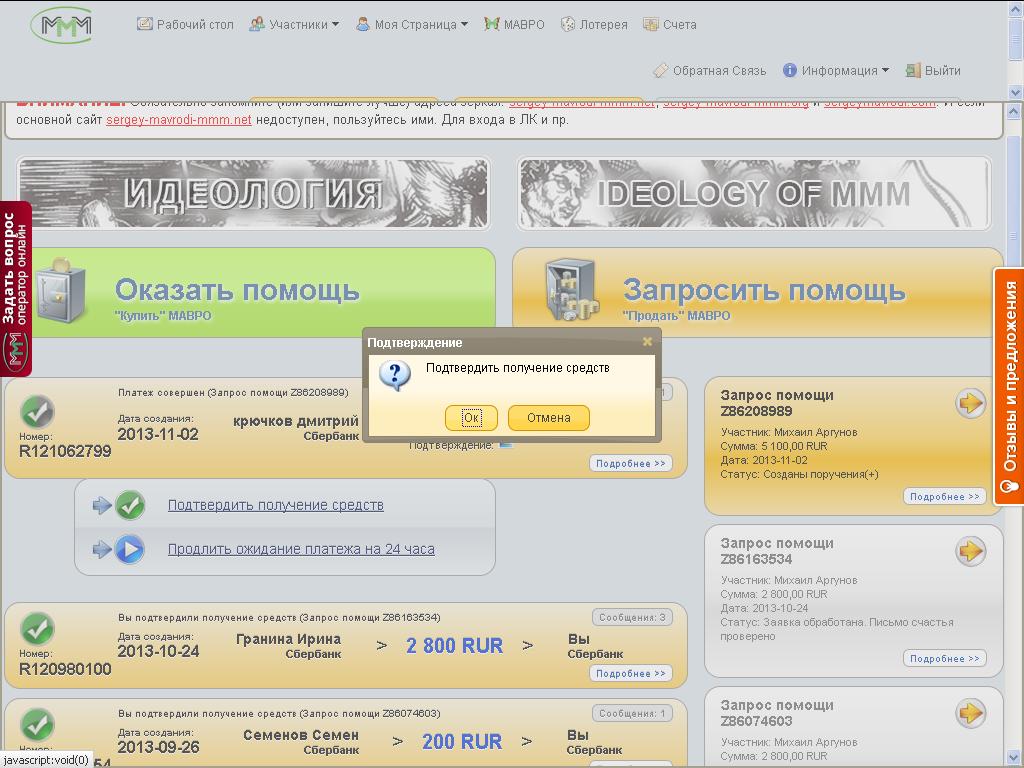This screenshot has height=768, width=1024.
Task: Click the MMM logo in header
Action: tap(62, 25)
